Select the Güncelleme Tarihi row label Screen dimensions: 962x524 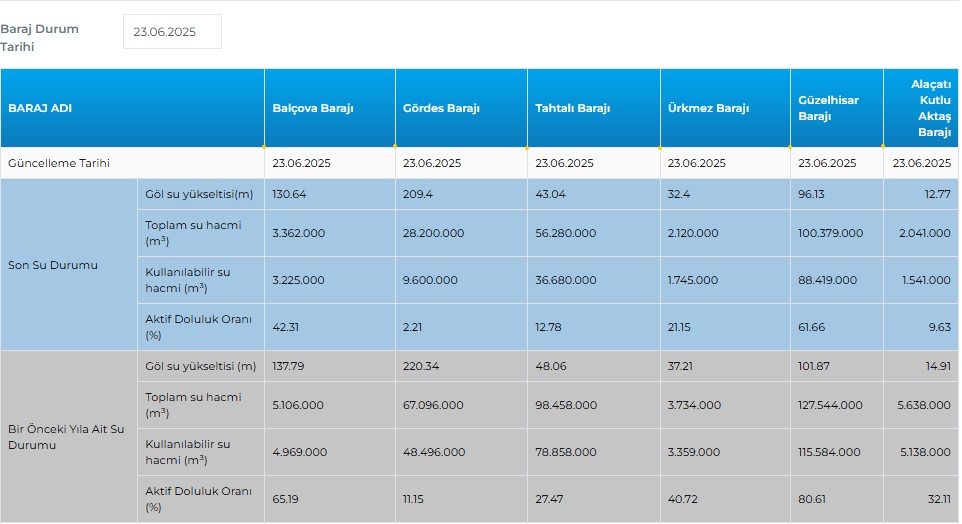coord(59,163)
